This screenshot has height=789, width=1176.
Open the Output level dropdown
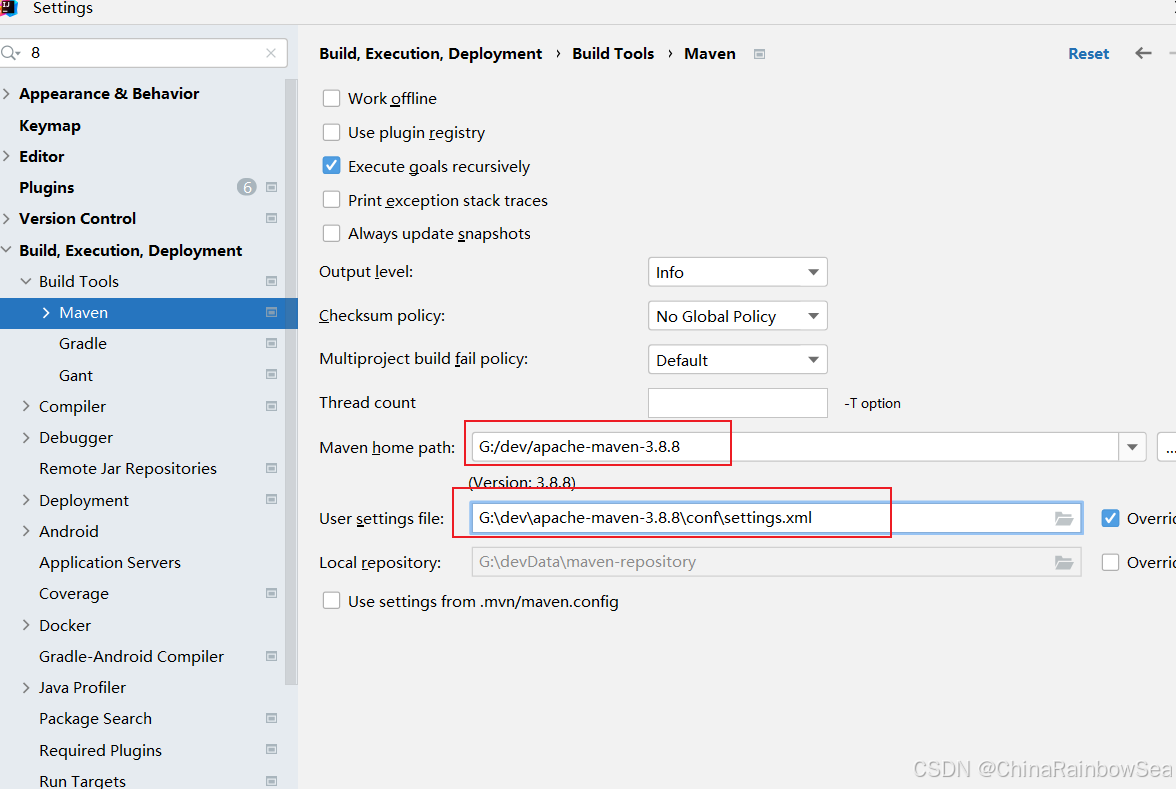point(737,272)
